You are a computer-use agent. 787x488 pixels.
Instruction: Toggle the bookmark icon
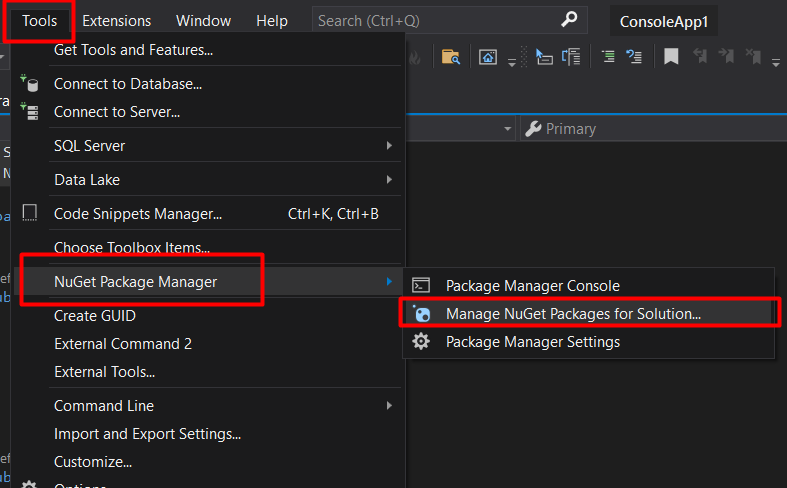pyautogui.click(x=671, y=57)
